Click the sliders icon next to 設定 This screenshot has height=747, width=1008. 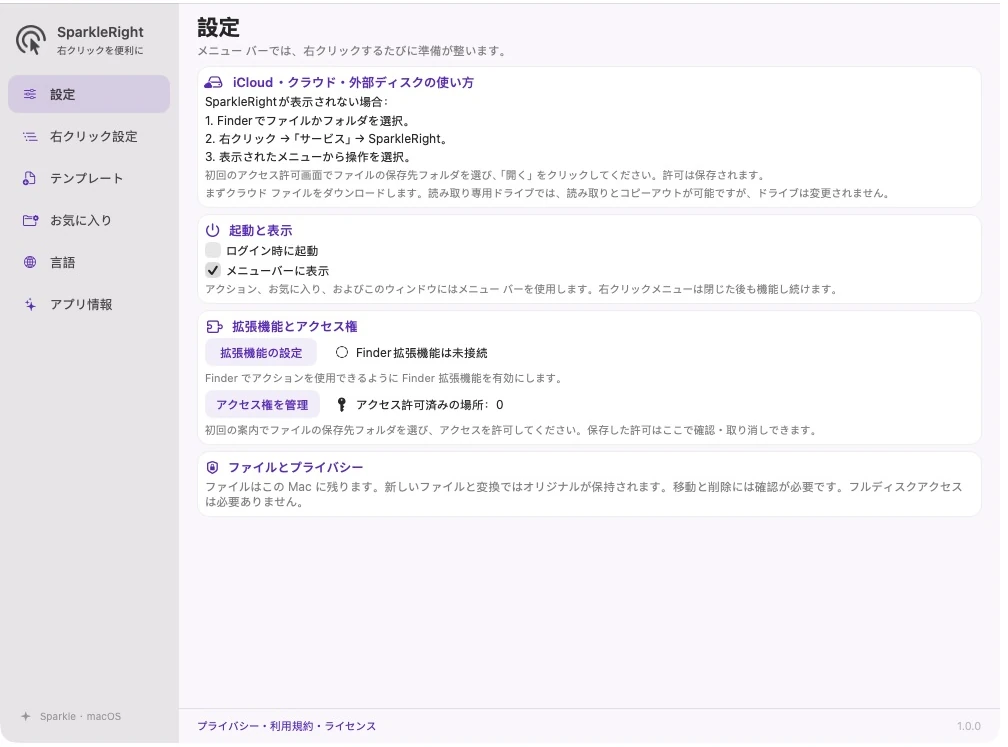click(x=30, y=94)
